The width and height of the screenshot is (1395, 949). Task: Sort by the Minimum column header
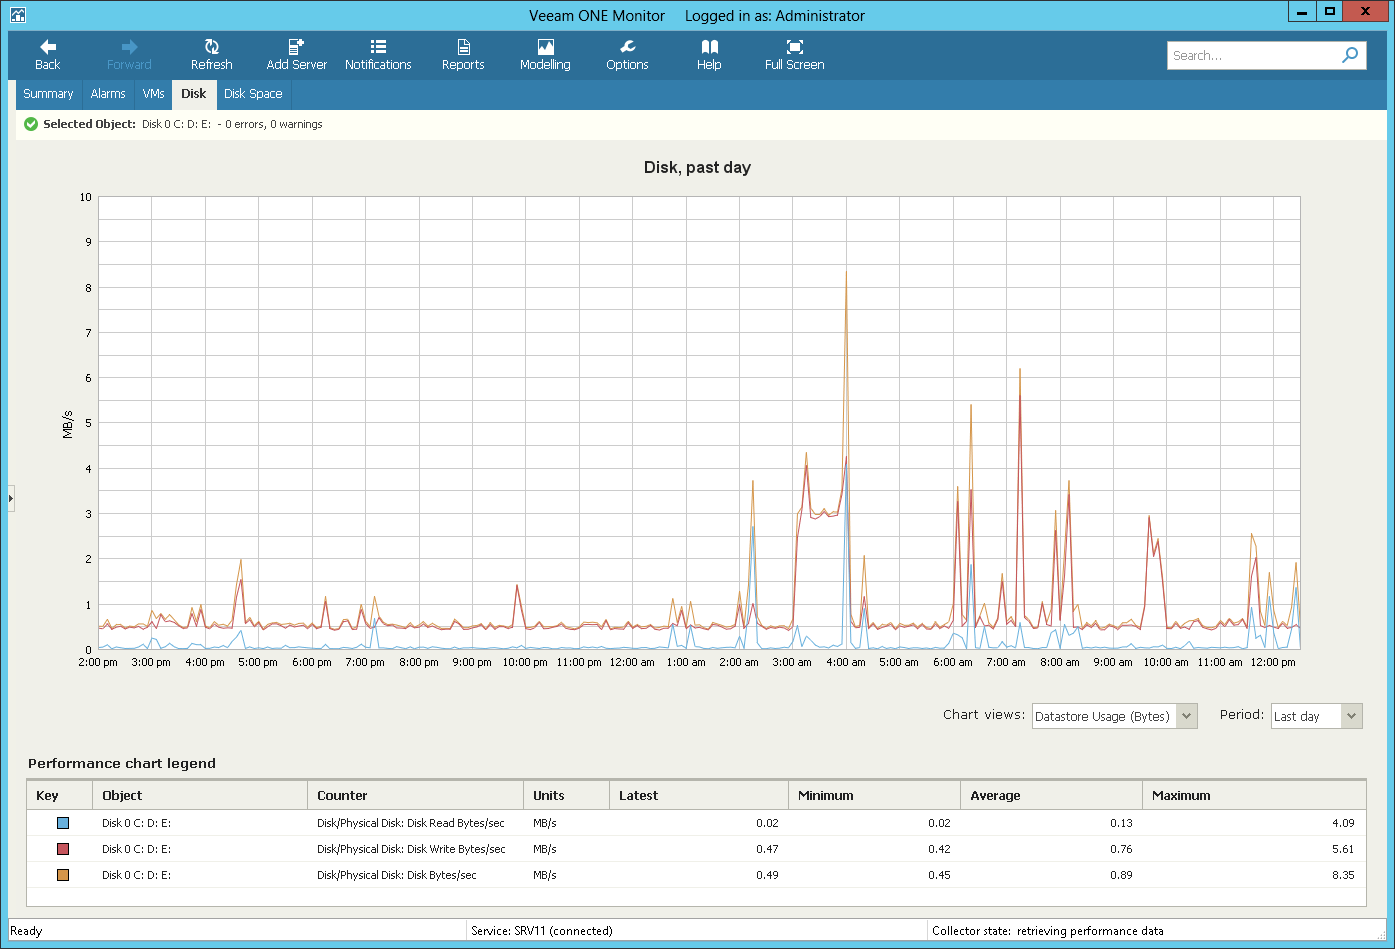point(875,796)
